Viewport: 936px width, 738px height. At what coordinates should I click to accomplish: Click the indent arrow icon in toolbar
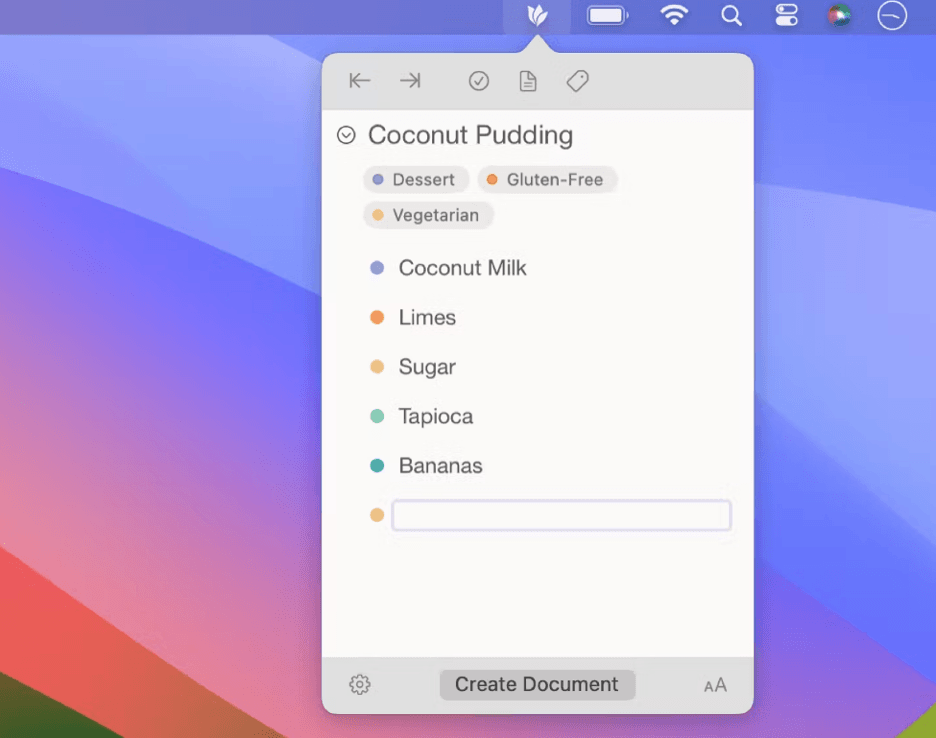click(410, 81)
